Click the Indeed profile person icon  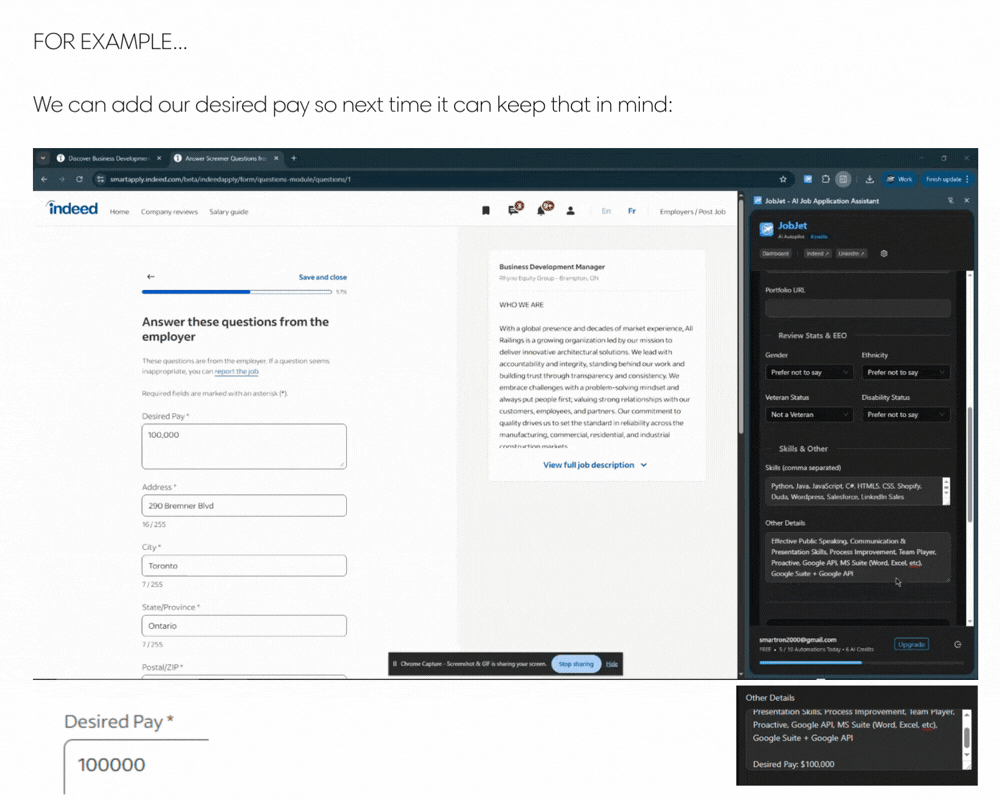click(x=570, y=211)
